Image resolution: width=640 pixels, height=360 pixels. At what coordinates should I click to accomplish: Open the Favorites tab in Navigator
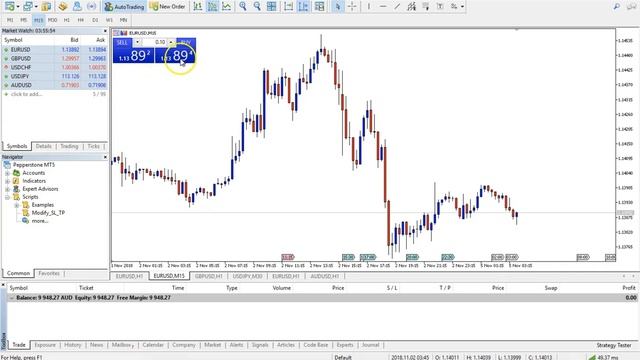pyautogui.click(x=49, y=273)
